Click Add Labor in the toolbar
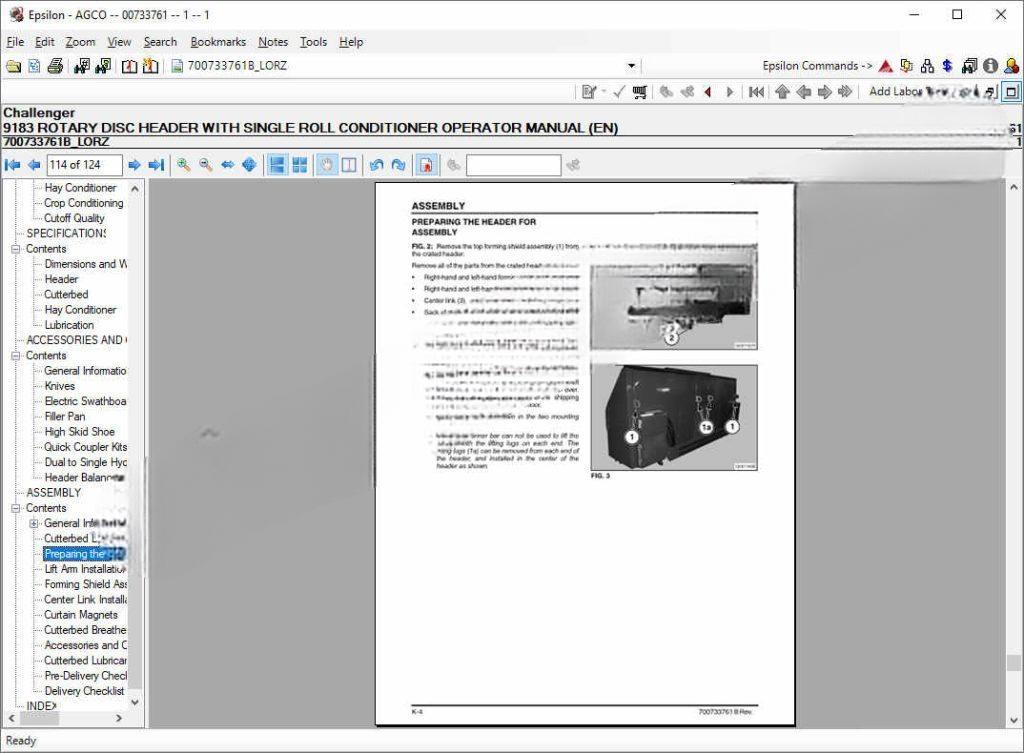This screenshot has width=1024, height=753. [x=896, y=90]
